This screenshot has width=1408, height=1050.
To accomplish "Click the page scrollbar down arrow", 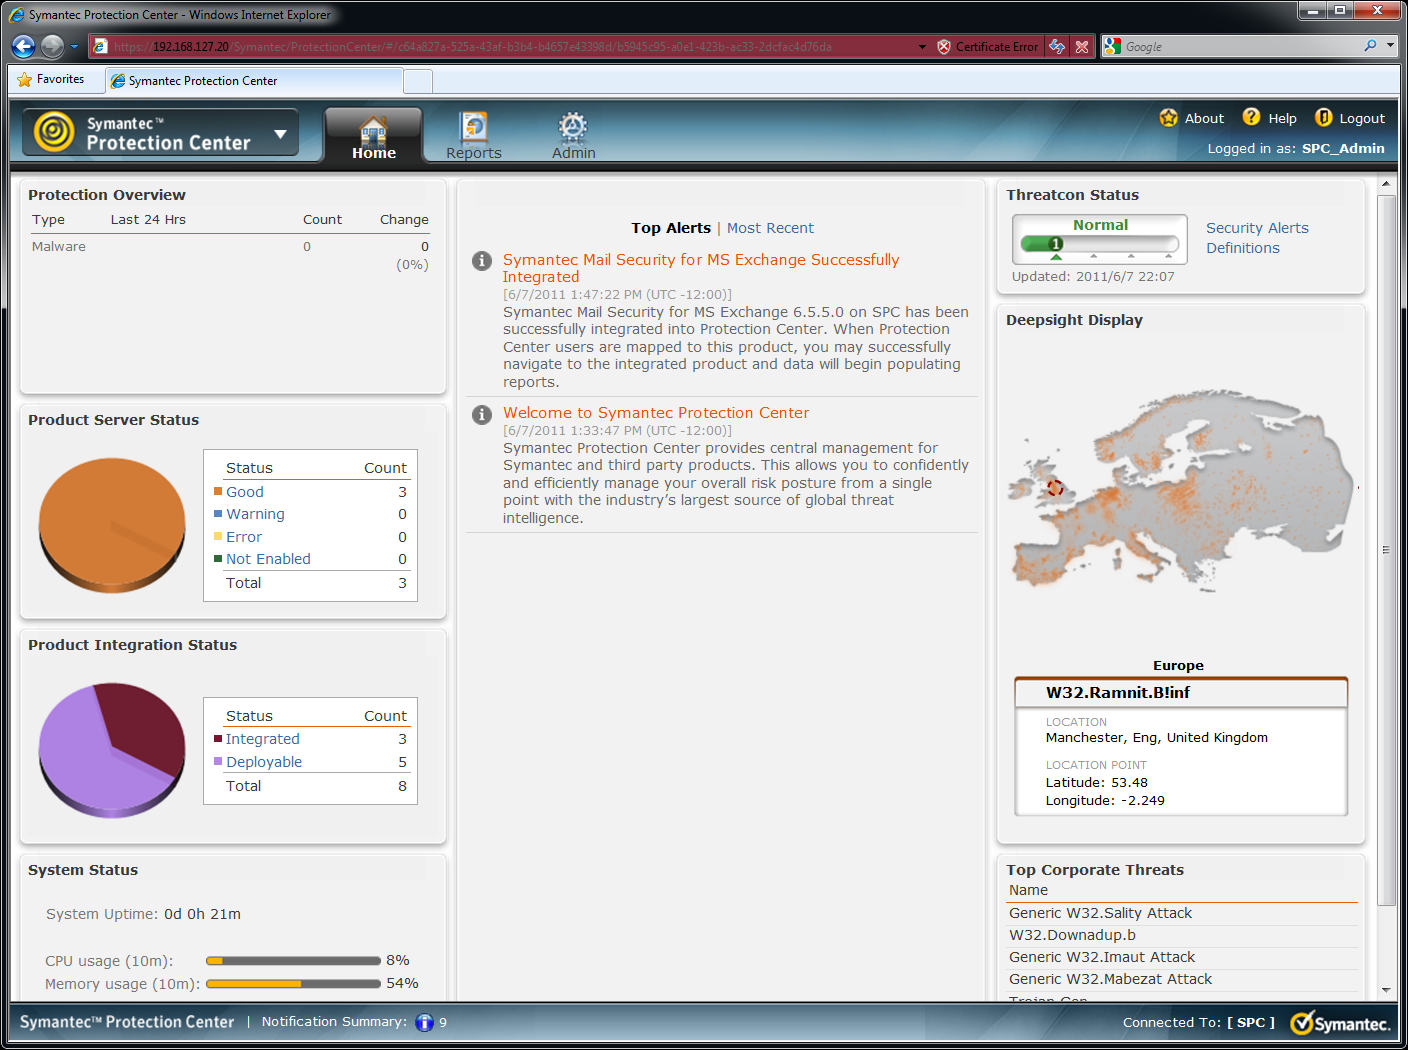I will [1386, 990].
